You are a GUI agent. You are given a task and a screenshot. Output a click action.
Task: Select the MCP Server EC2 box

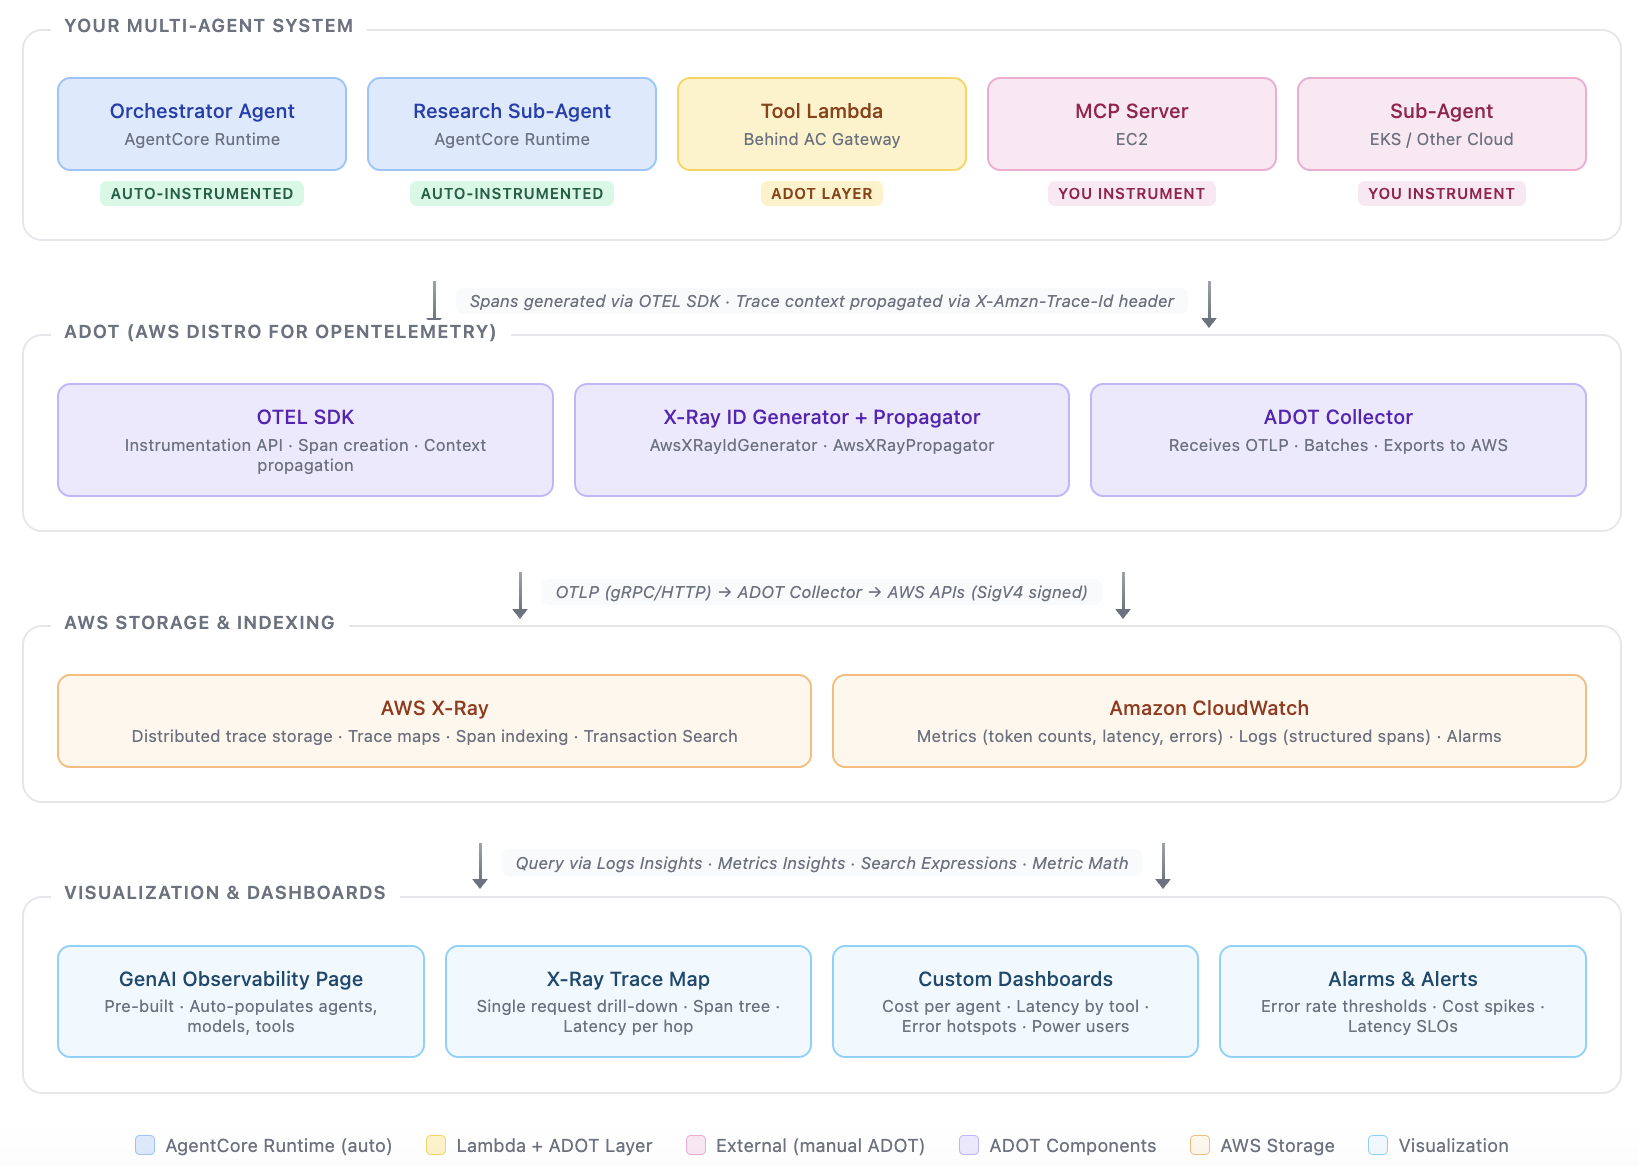1132,124
